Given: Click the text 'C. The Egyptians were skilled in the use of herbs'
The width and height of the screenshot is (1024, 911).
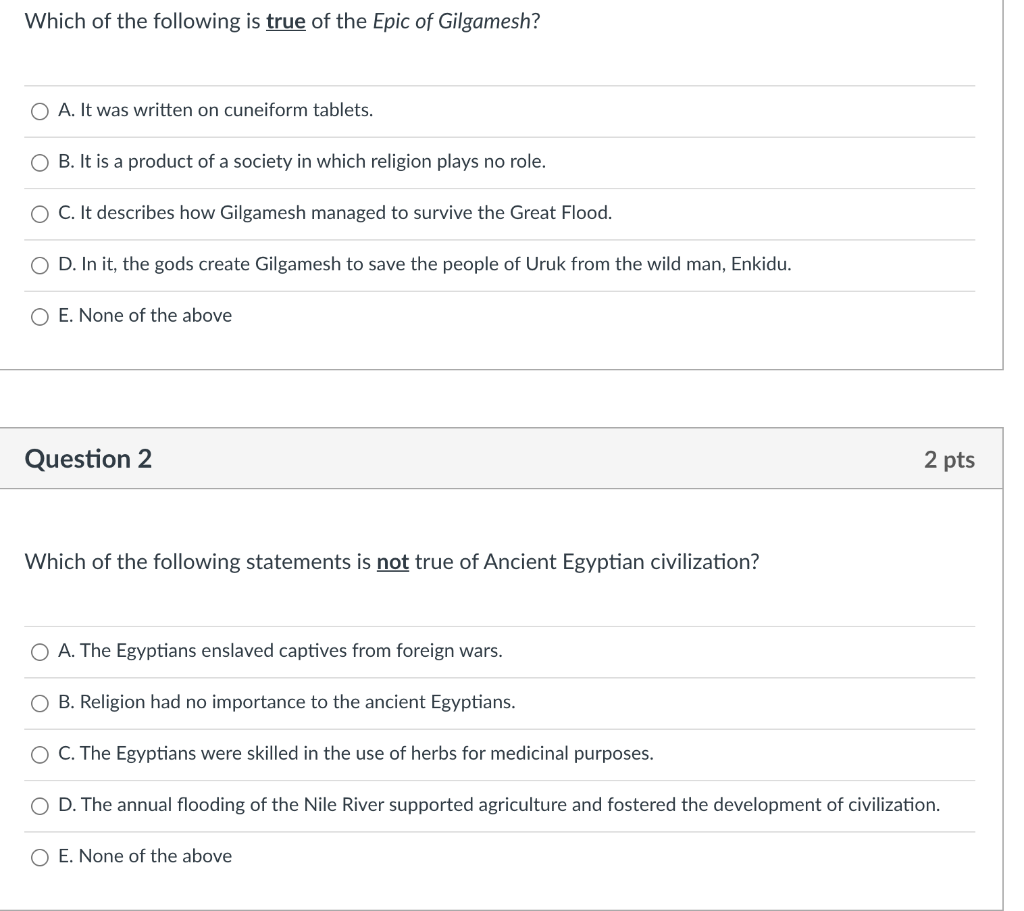Looking at the screenshot, I should coord(257,754).
